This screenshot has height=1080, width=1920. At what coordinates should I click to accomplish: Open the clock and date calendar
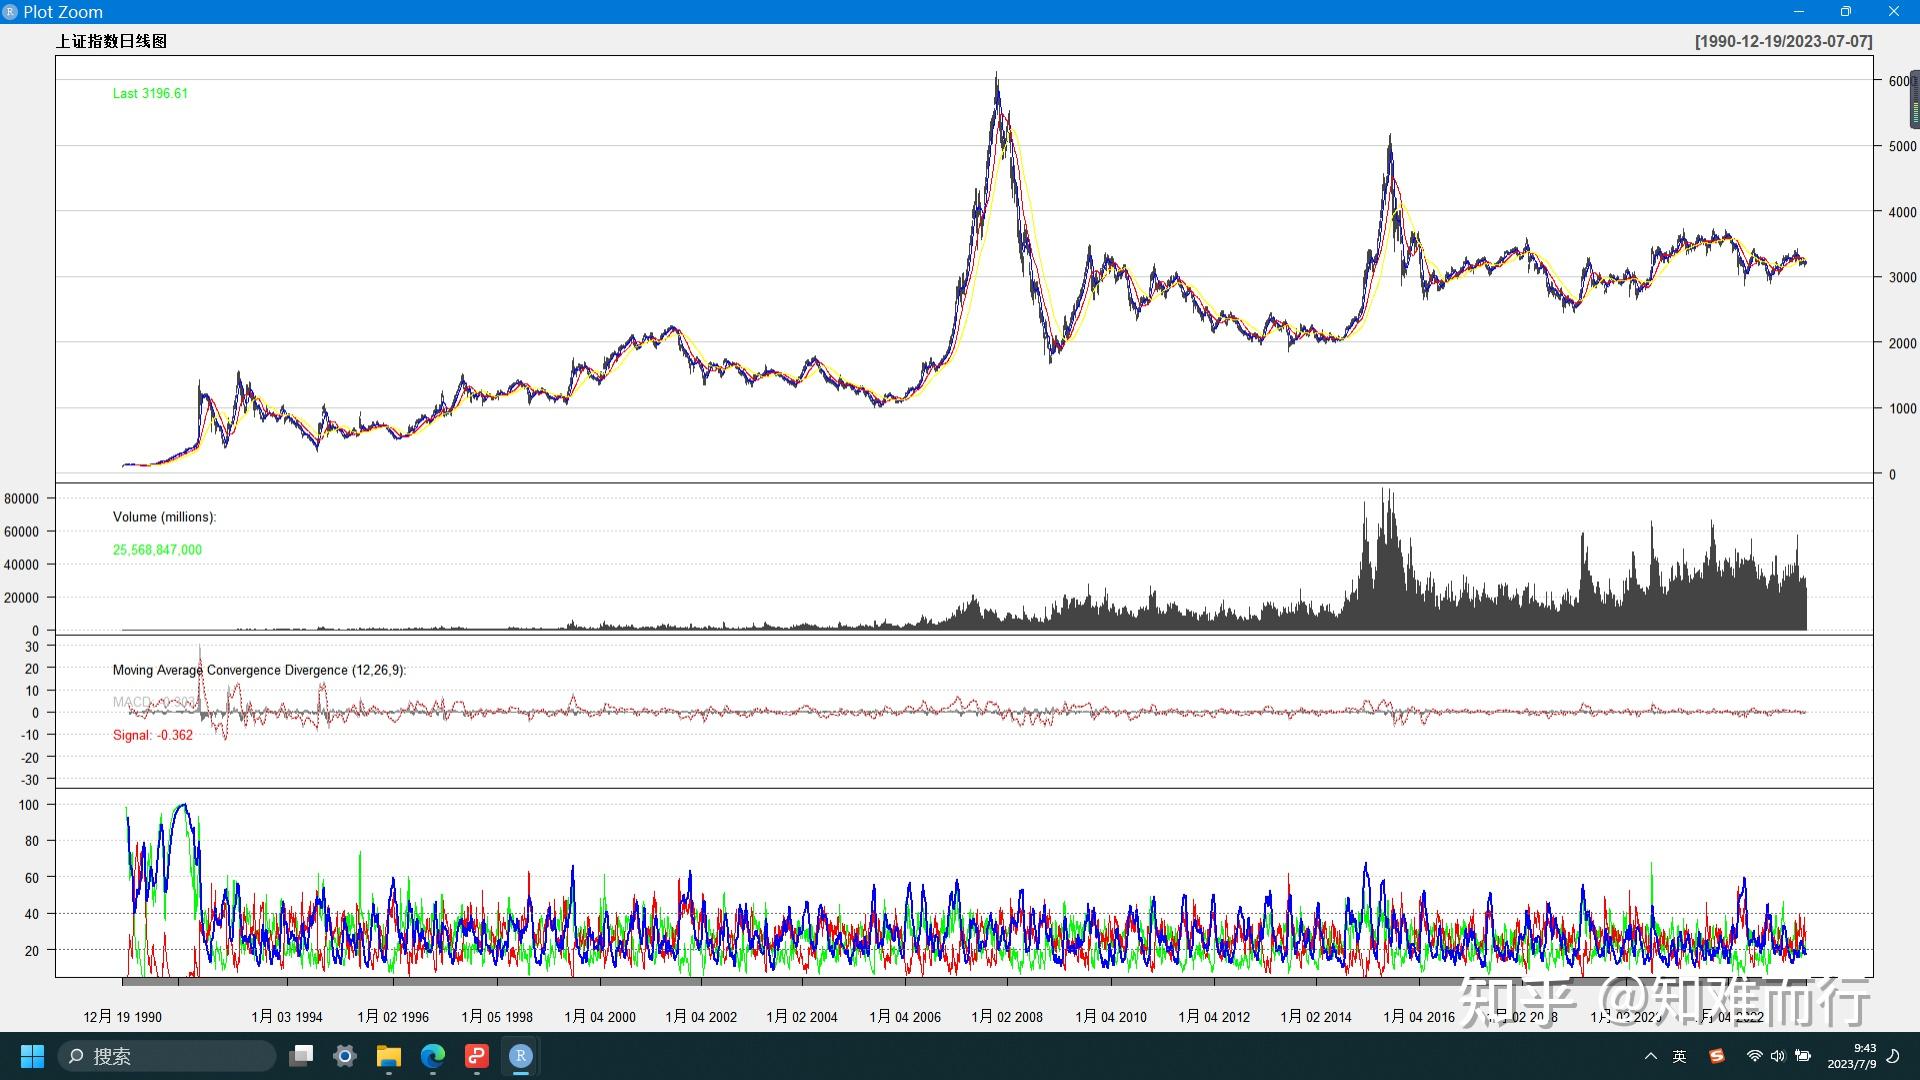(x=1852, y=1056)
